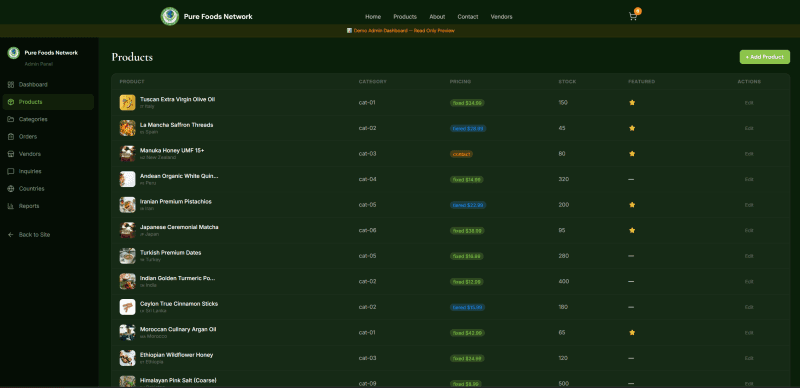Edit Ethiopian Wildflower Honey row
Viewport: 800px width, 388px height.
coord(749,358)
